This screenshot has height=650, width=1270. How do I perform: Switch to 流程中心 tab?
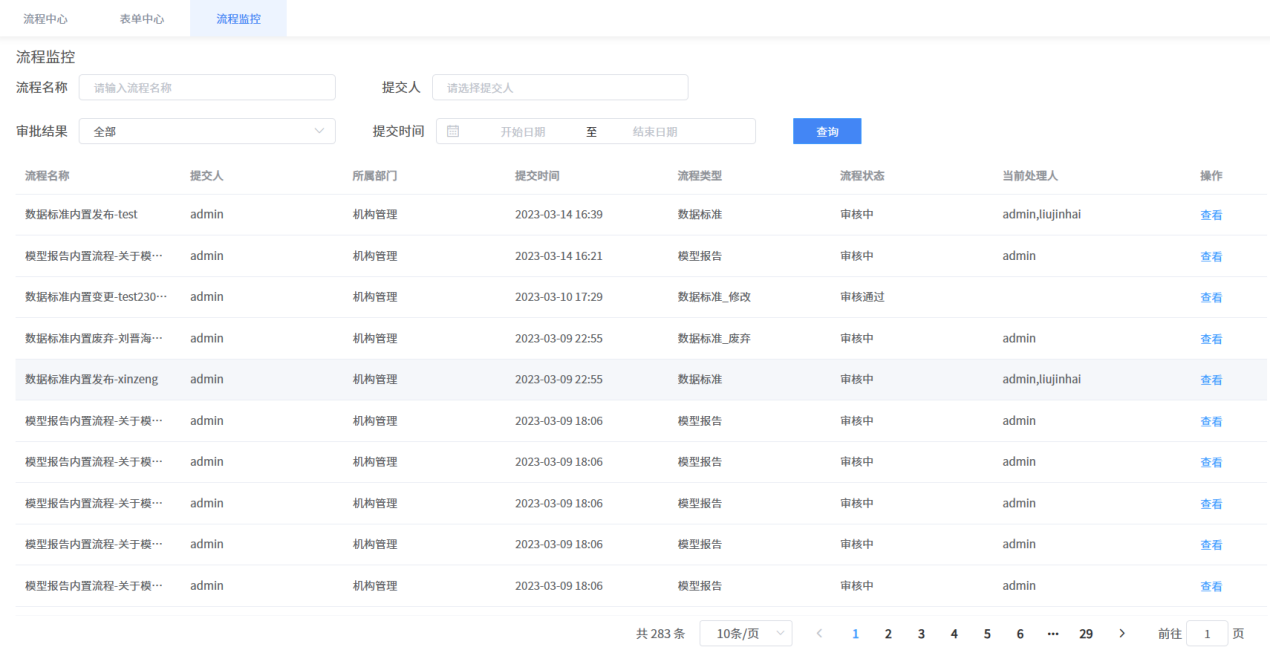(45, 19)
